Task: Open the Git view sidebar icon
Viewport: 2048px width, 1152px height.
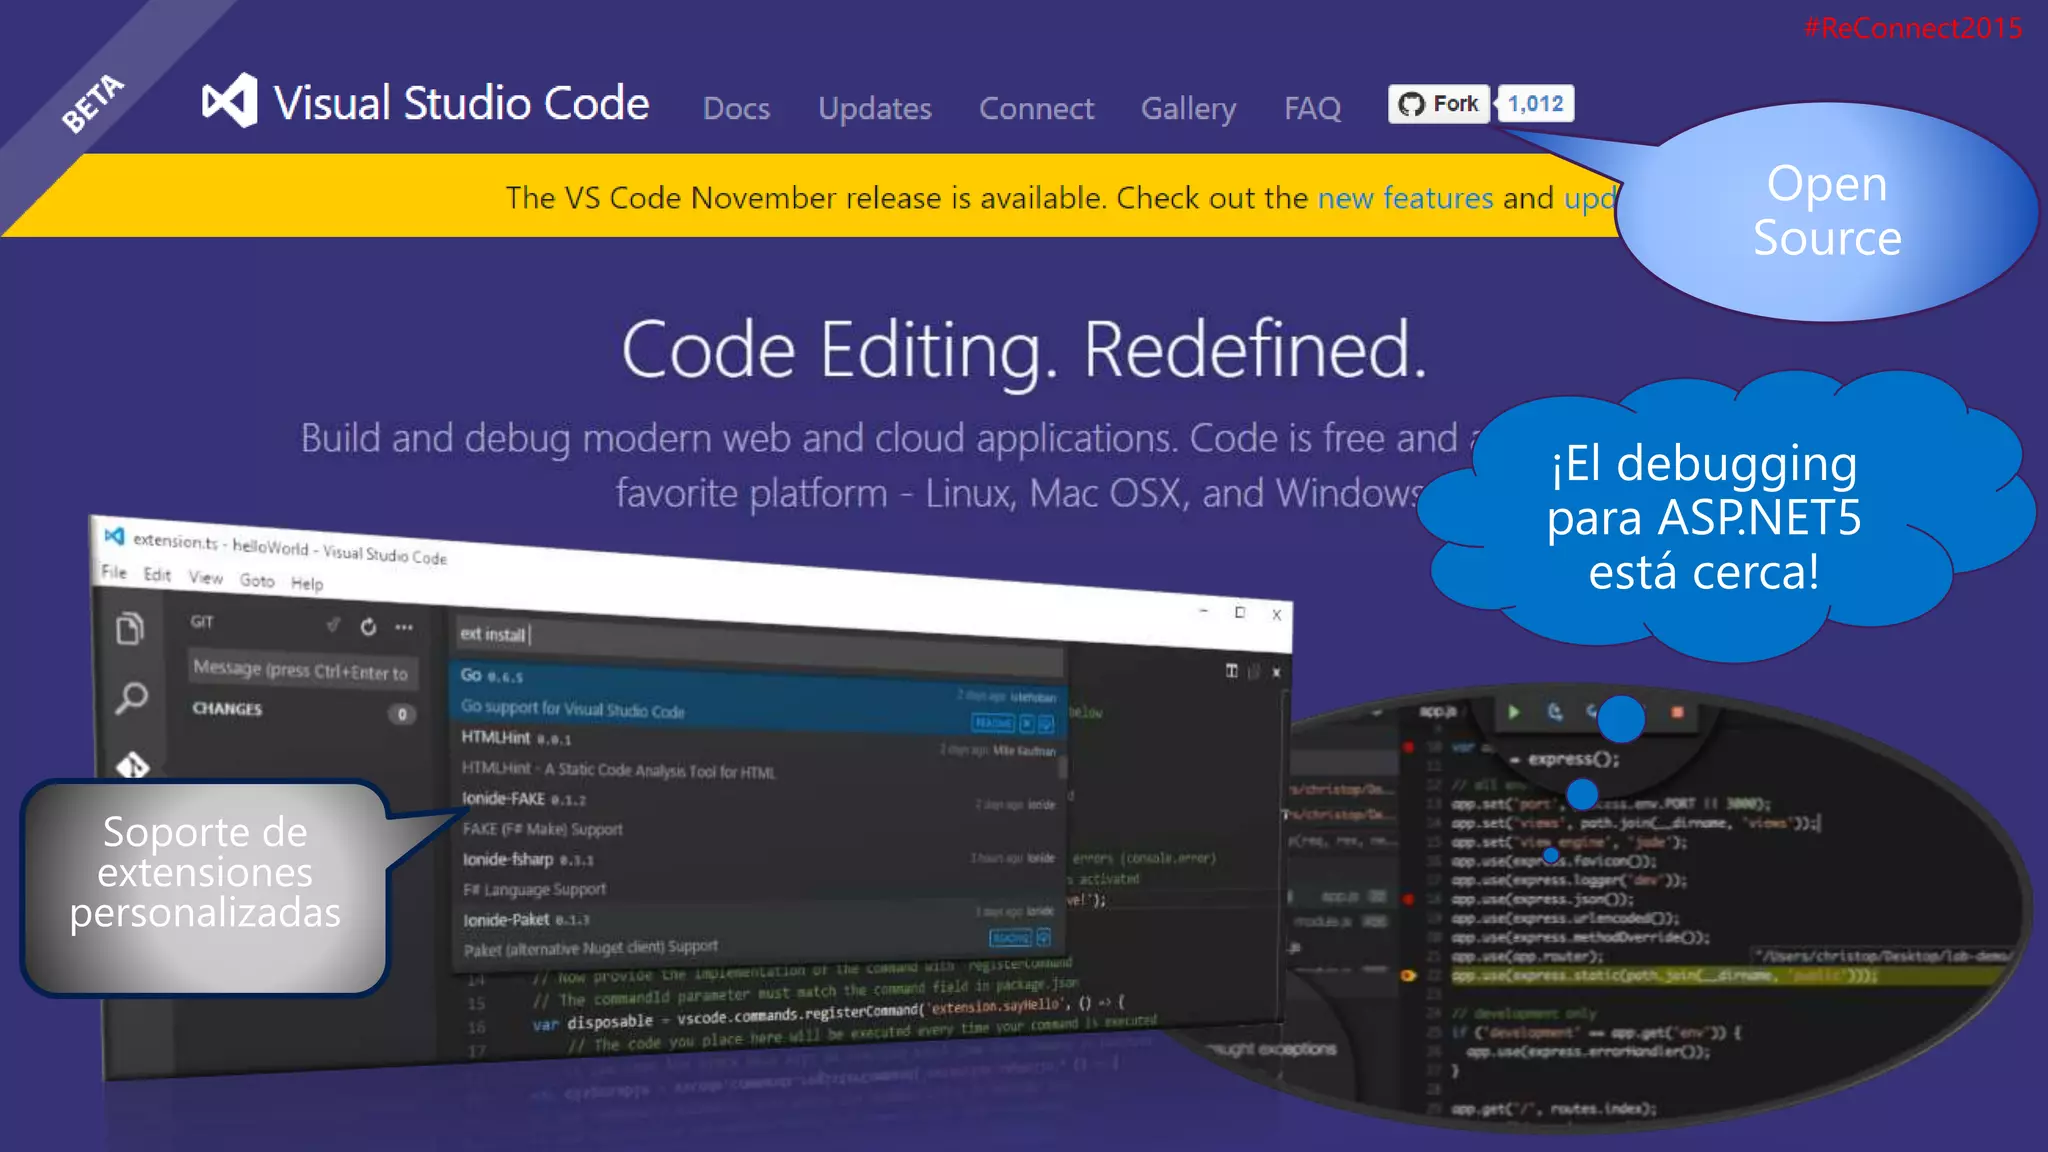Action: tap(132, 766)
